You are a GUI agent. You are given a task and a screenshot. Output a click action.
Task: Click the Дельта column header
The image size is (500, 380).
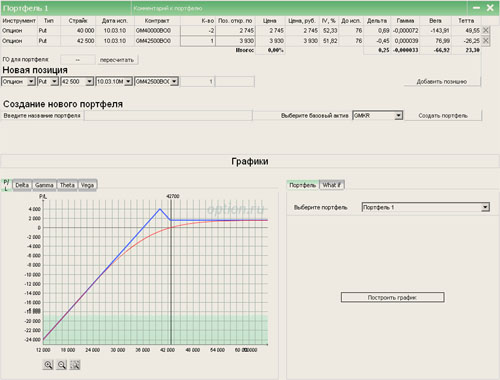(x=377, y=21)
